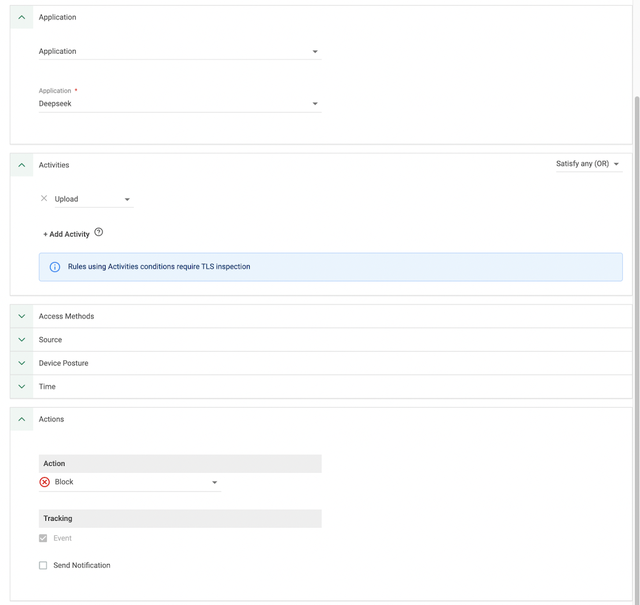This screenshot has width=640, height=605.
Task: Open the Upload activity dropdown
Action: [94, 199]
